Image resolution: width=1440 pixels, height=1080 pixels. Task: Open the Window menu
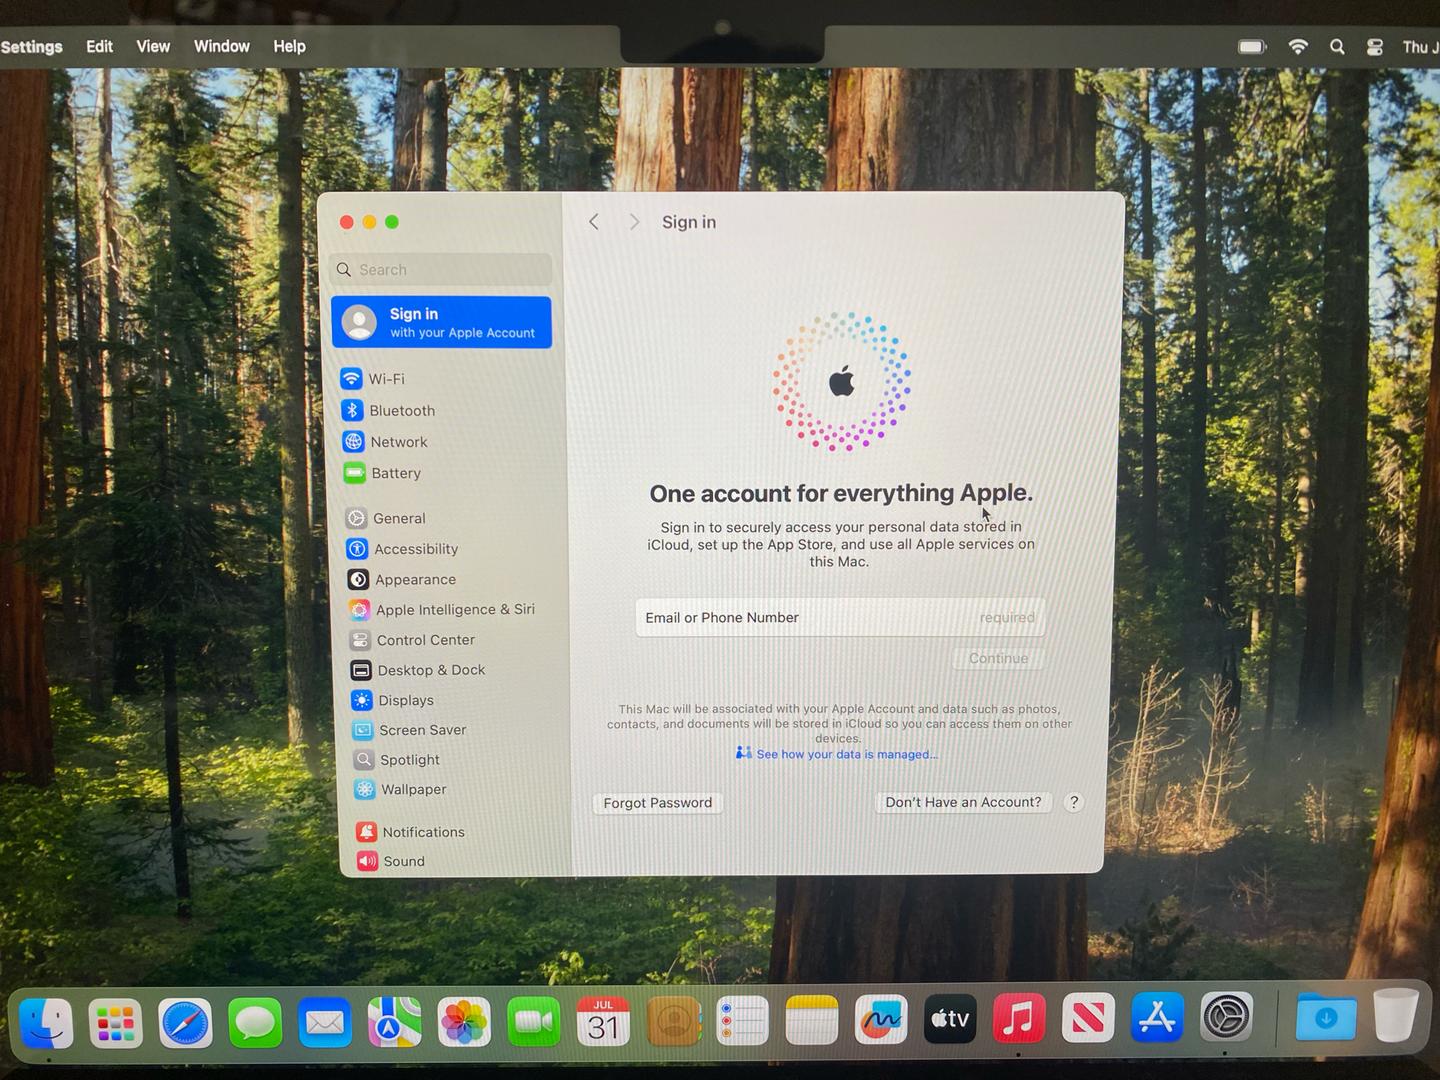(x=222, y=46)
